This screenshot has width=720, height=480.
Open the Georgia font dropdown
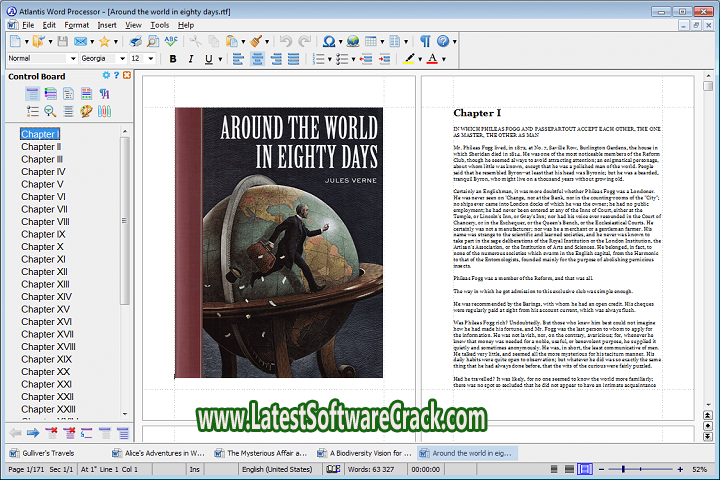point(122,59)
